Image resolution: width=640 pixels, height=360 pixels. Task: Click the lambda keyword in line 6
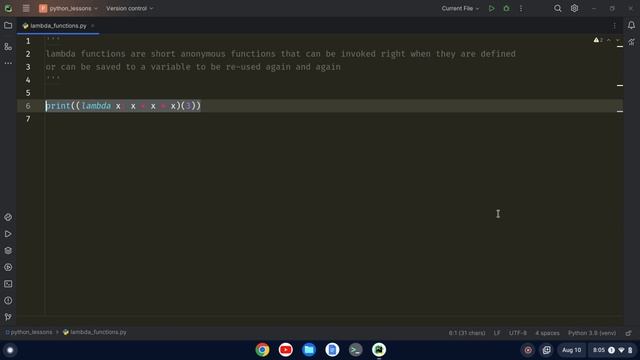coord(96,106)
